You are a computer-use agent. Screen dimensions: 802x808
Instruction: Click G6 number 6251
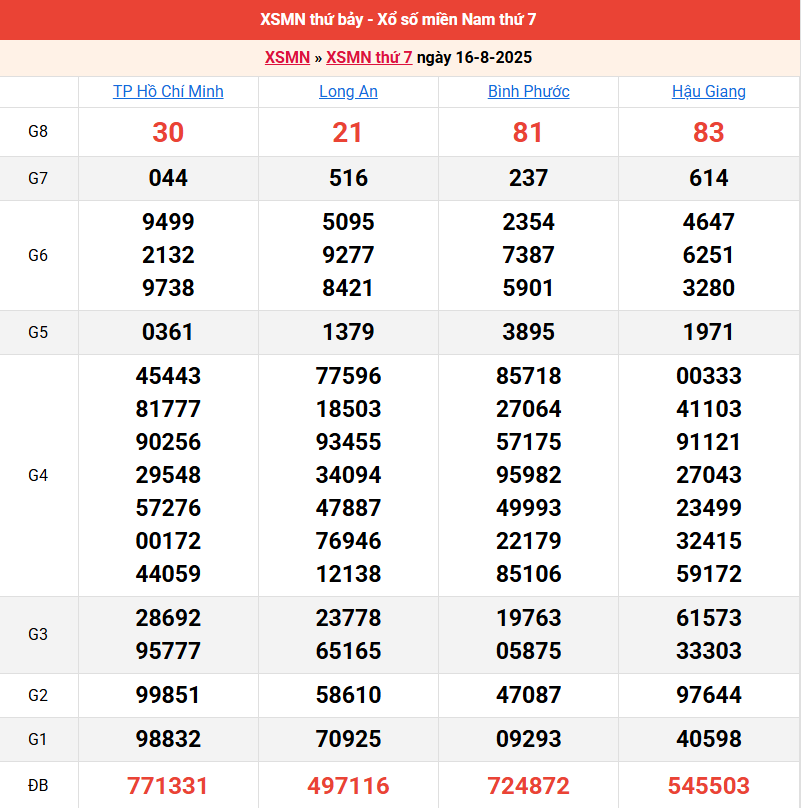click(x=708, y=255)
